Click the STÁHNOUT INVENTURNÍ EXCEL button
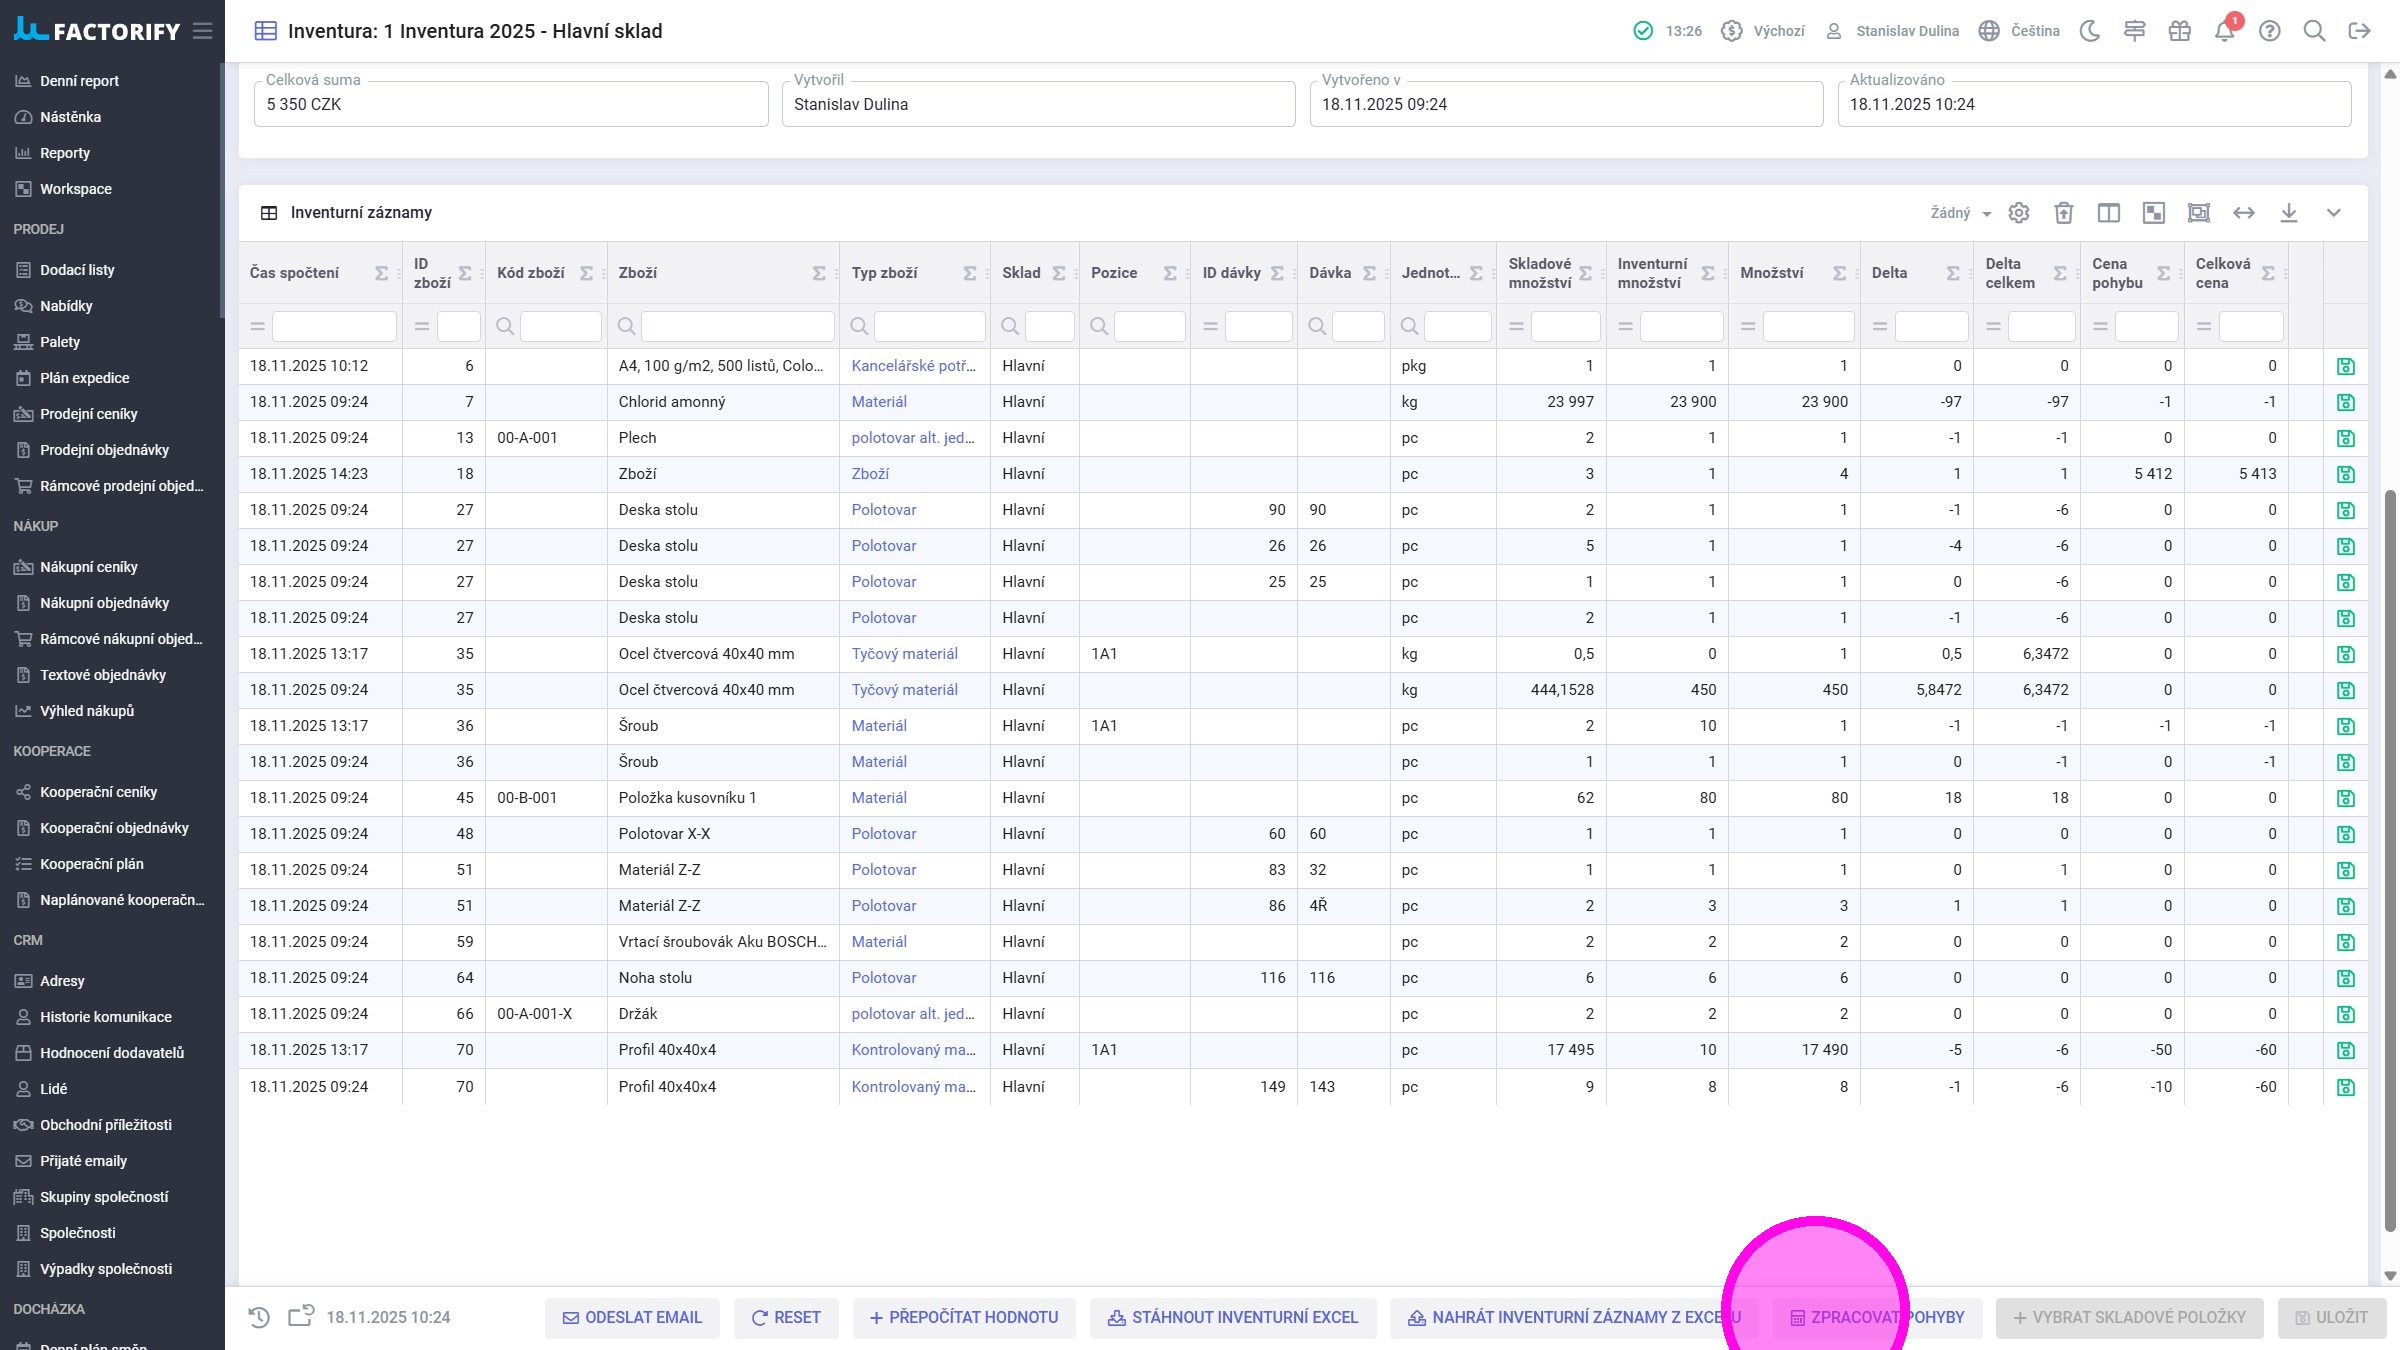 1233,1318
